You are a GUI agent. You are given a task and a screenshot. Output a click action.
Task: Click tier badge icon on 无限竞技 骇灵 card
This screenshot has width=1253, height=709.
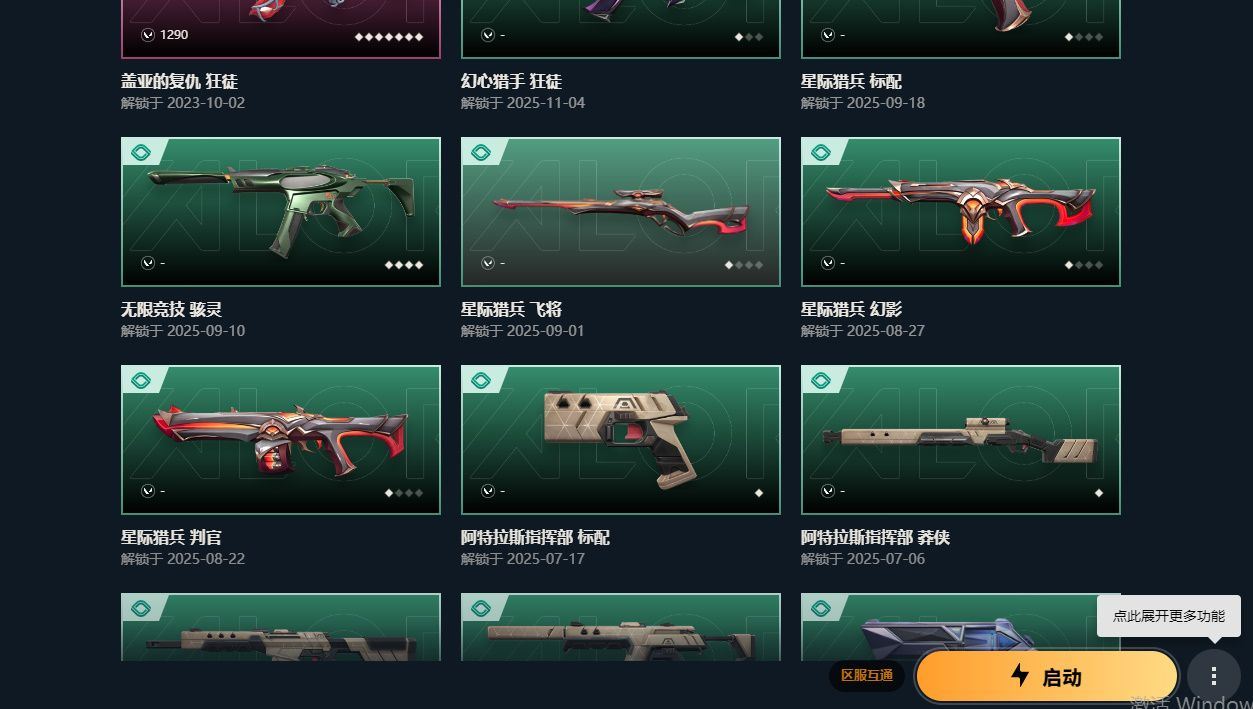[x=141, y=152]
